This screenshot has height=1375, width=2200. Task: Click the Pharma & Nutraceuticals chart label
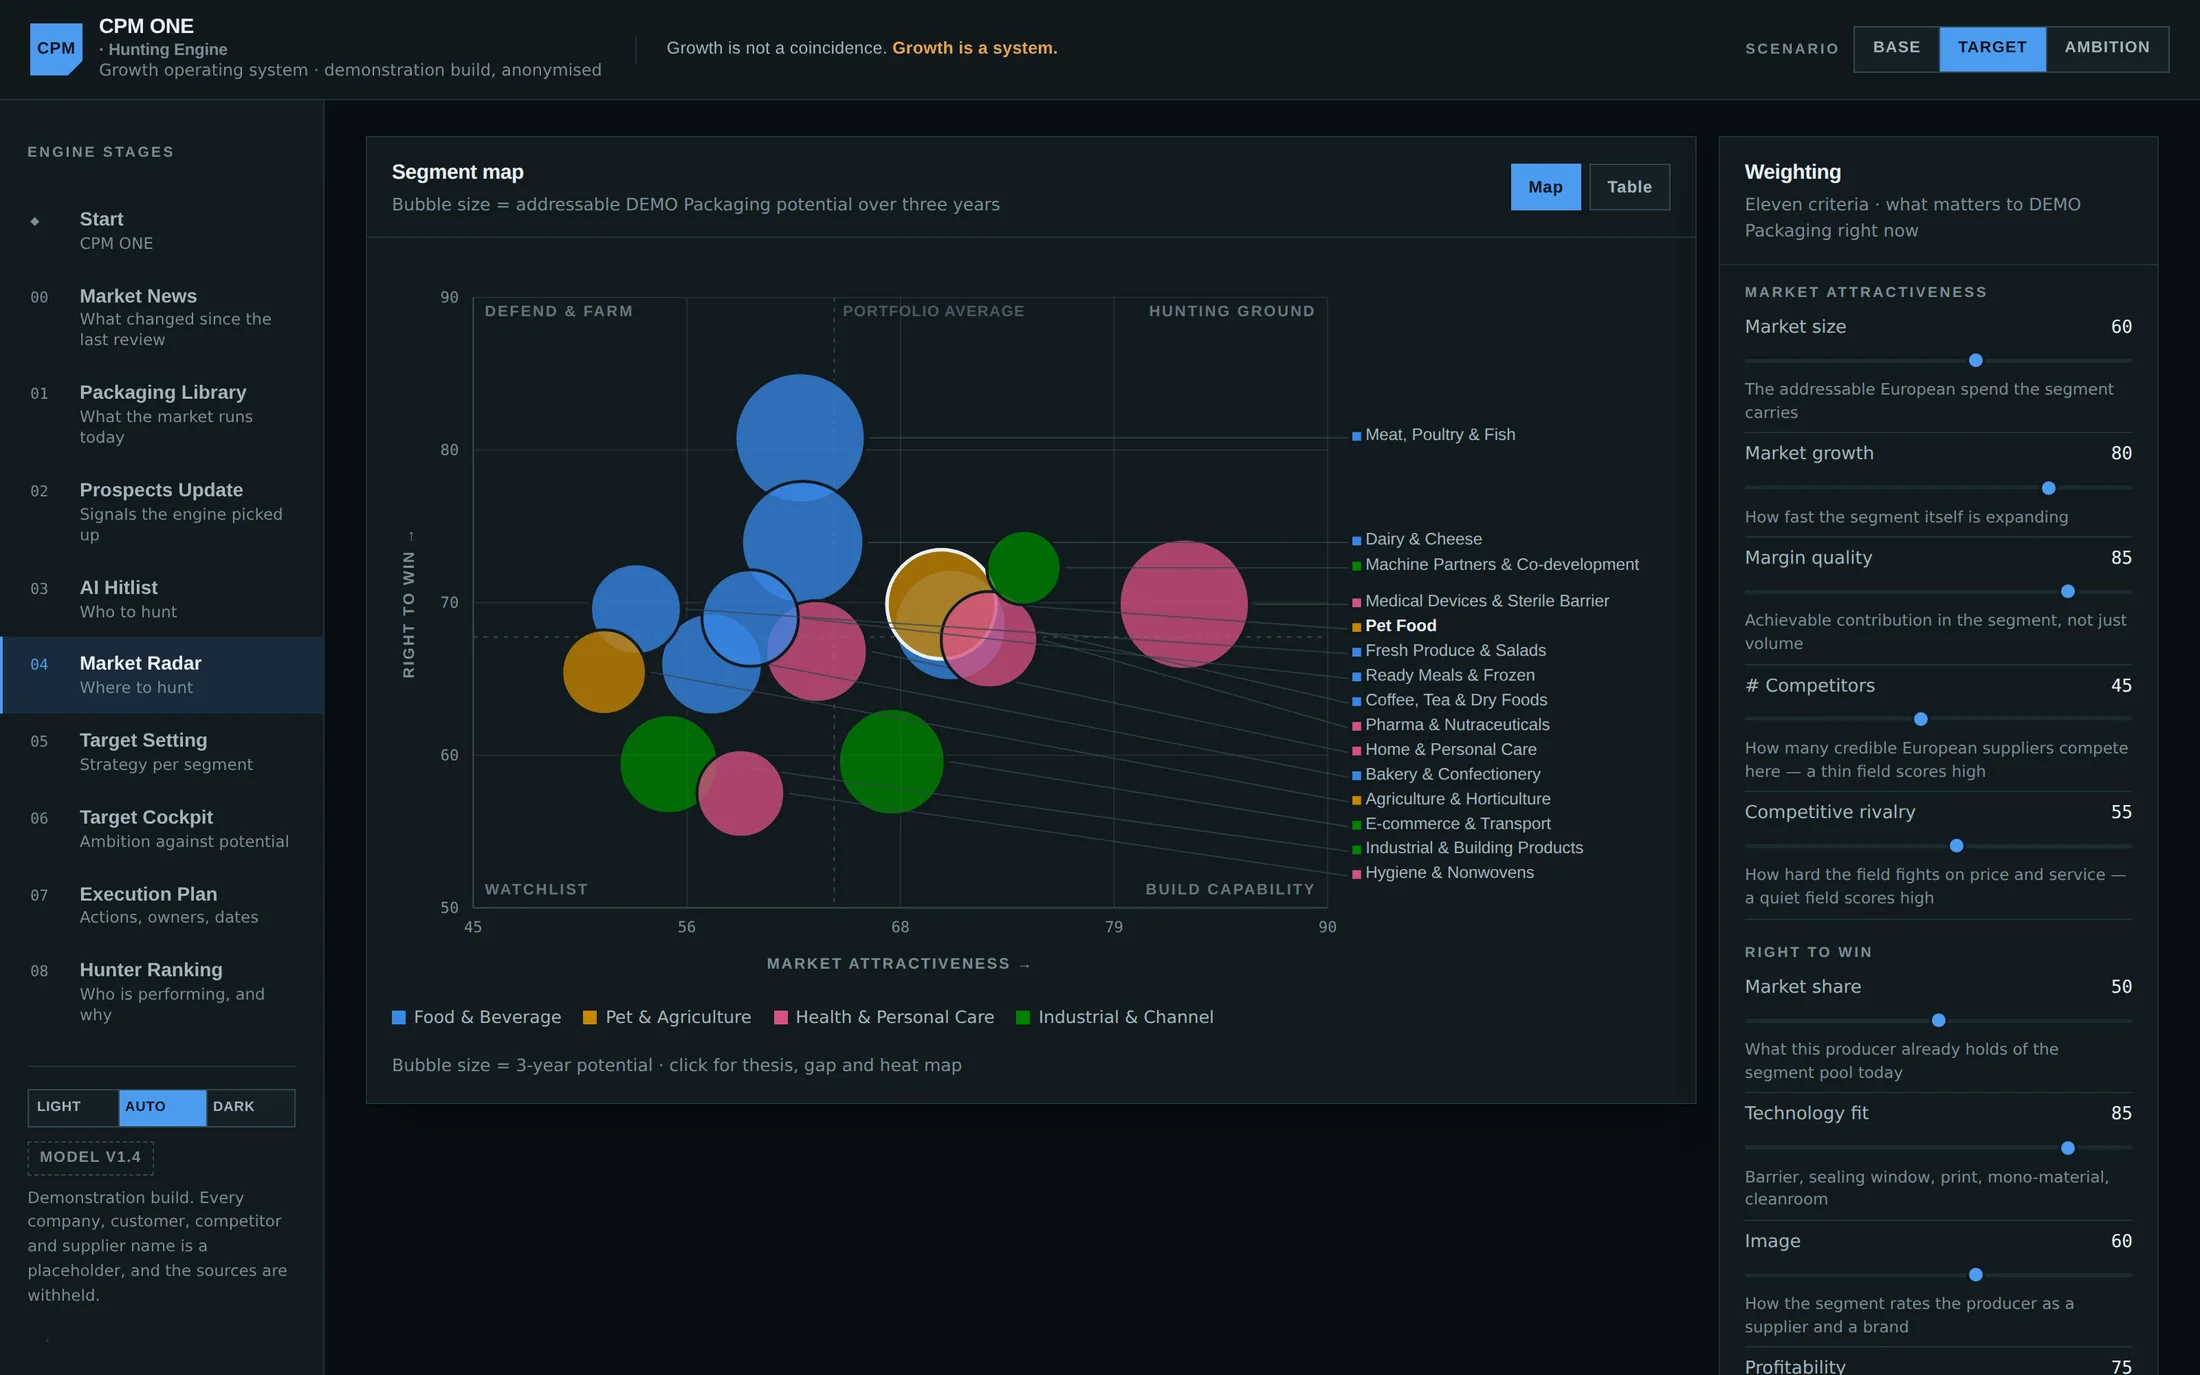1457,725
